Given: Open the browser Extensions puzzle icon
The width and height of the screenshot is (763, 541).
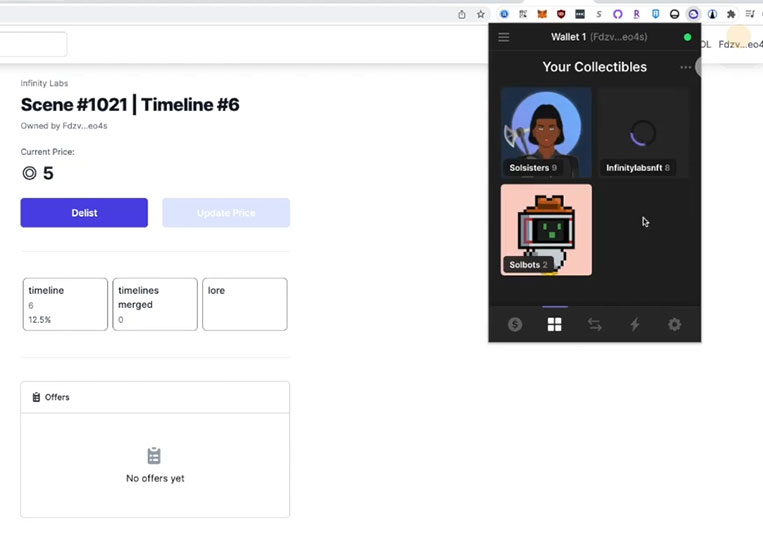Looking at the screenshot, I should [731, 15].
